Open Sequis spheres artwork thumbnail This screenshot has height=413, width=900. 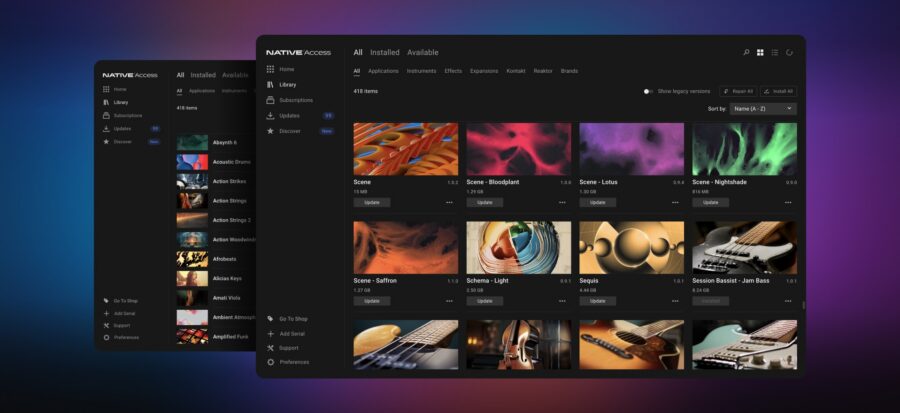point(631,248)
